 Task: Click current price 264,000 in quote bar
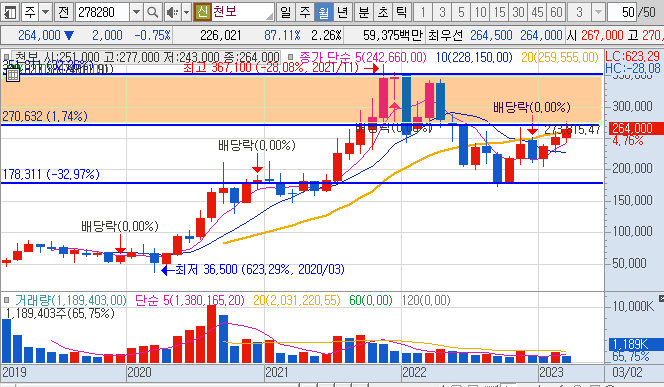pos(40,36)
